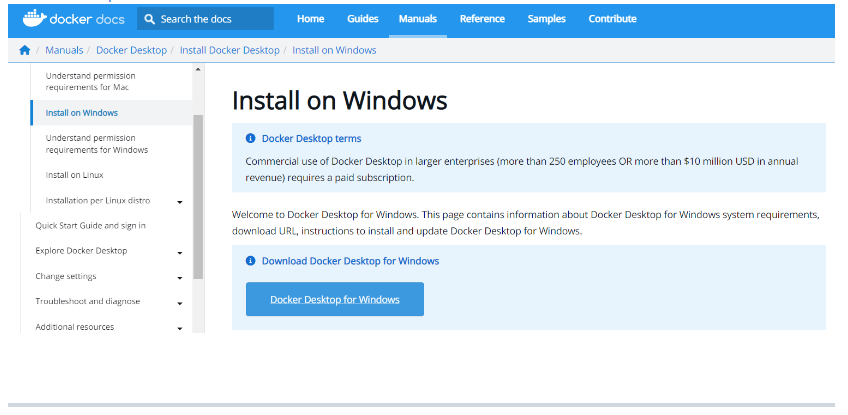Open Change settings sidebar item
The height and width of the screenshot is (415, 848).
65,276
